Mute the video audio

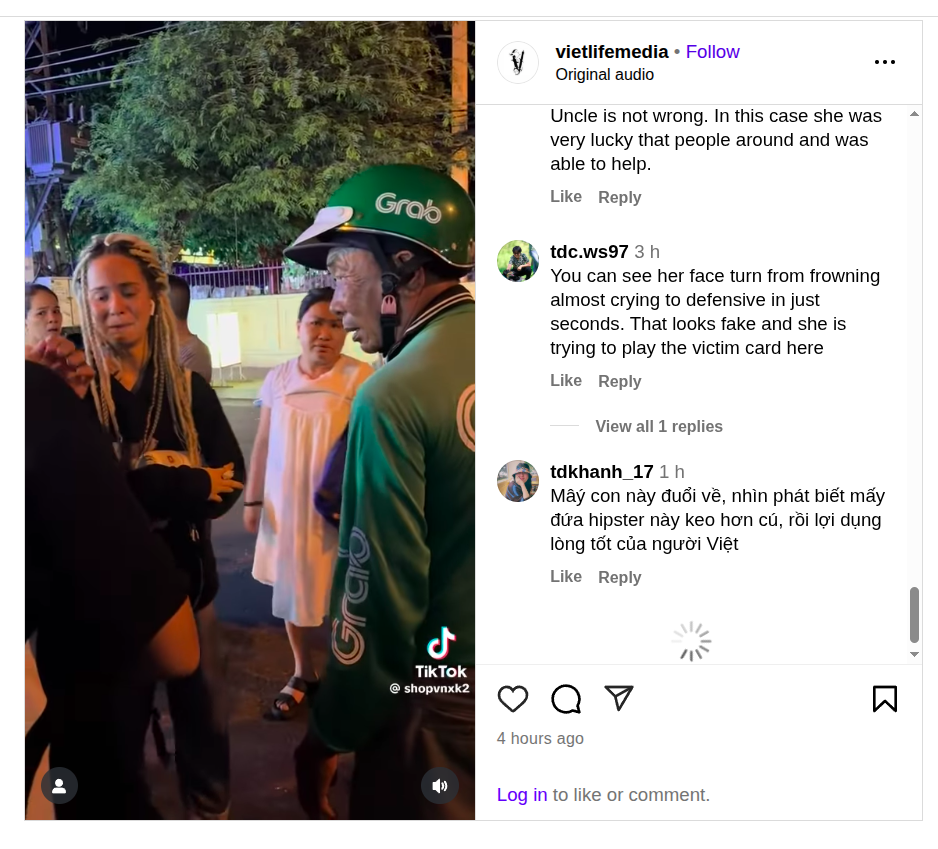click(x=440, y=786)
